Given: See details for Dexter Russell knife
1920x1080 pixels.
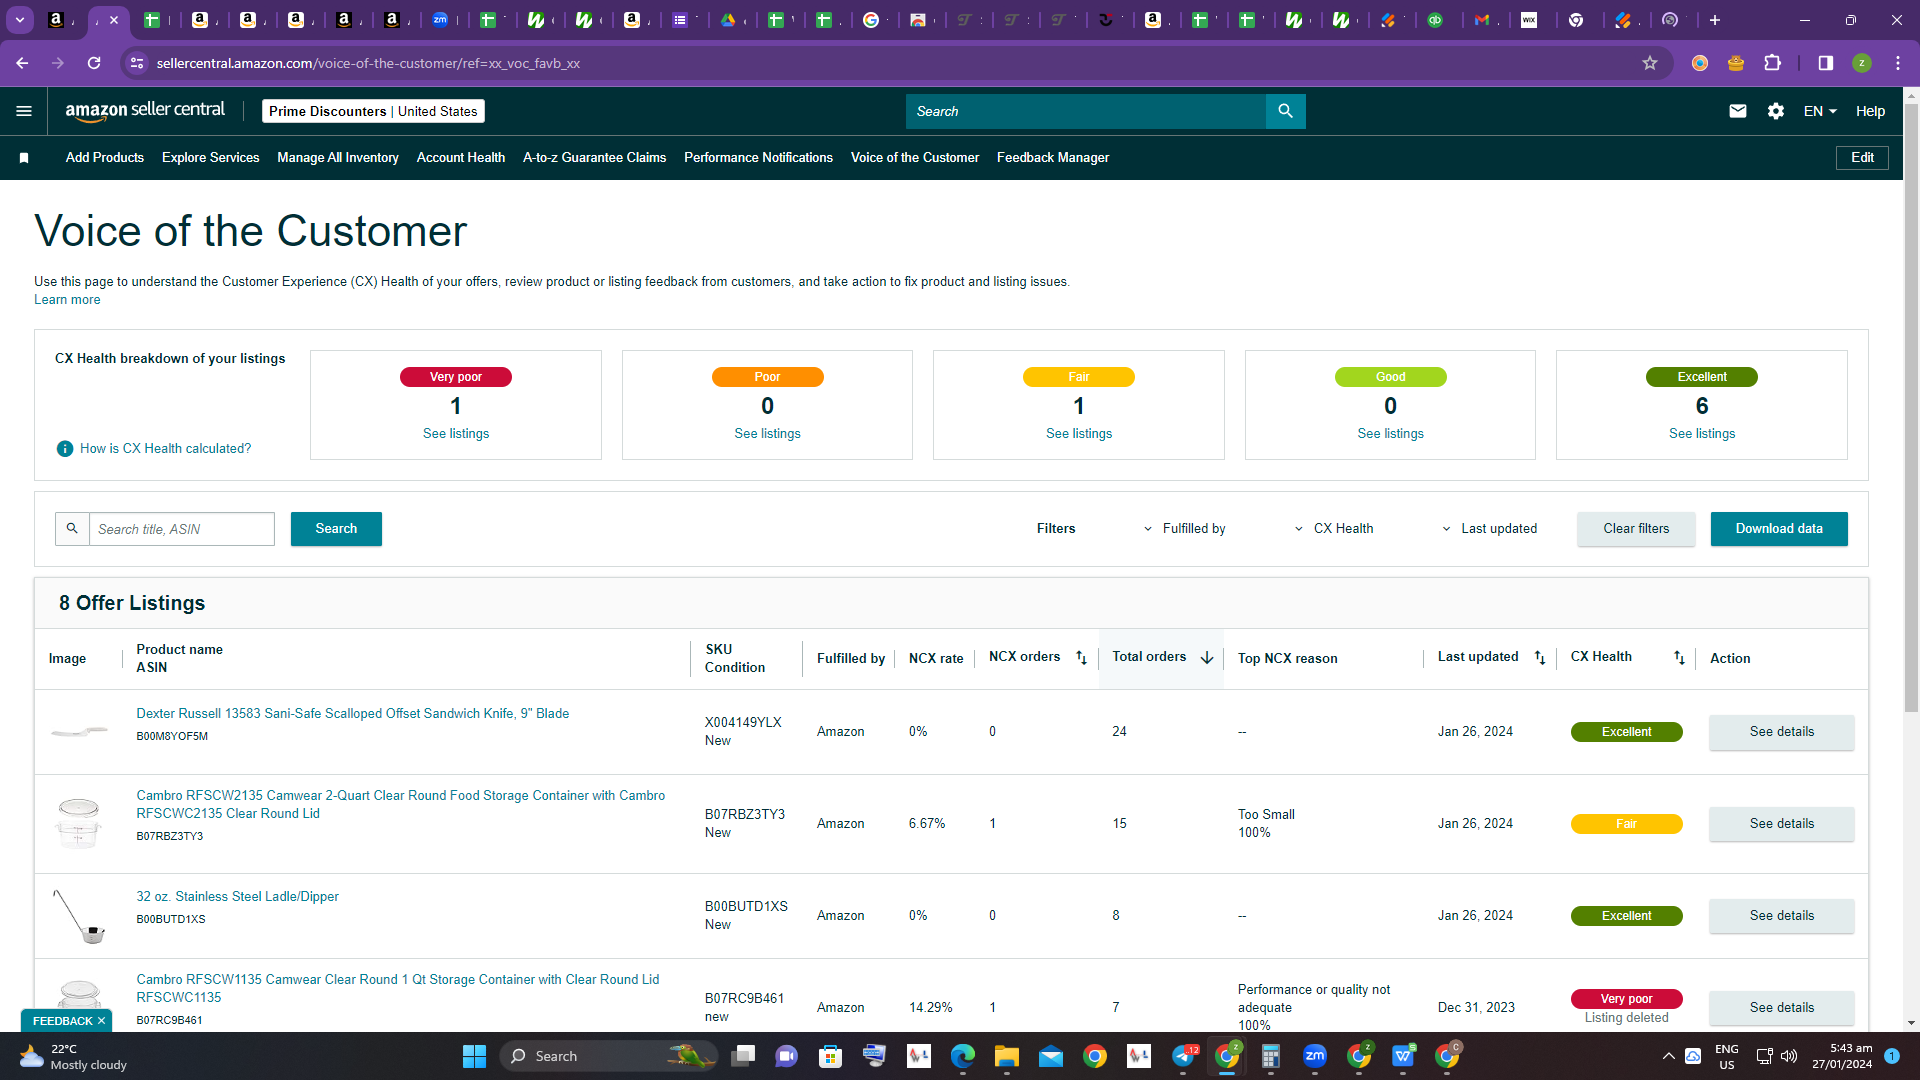Looking at the screenshot, I should [x=1781, y=732].
